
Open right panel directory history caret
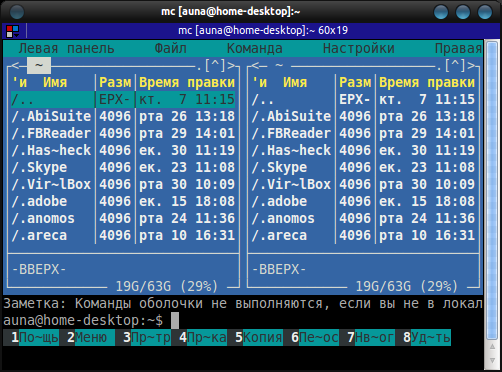(455, 65)
